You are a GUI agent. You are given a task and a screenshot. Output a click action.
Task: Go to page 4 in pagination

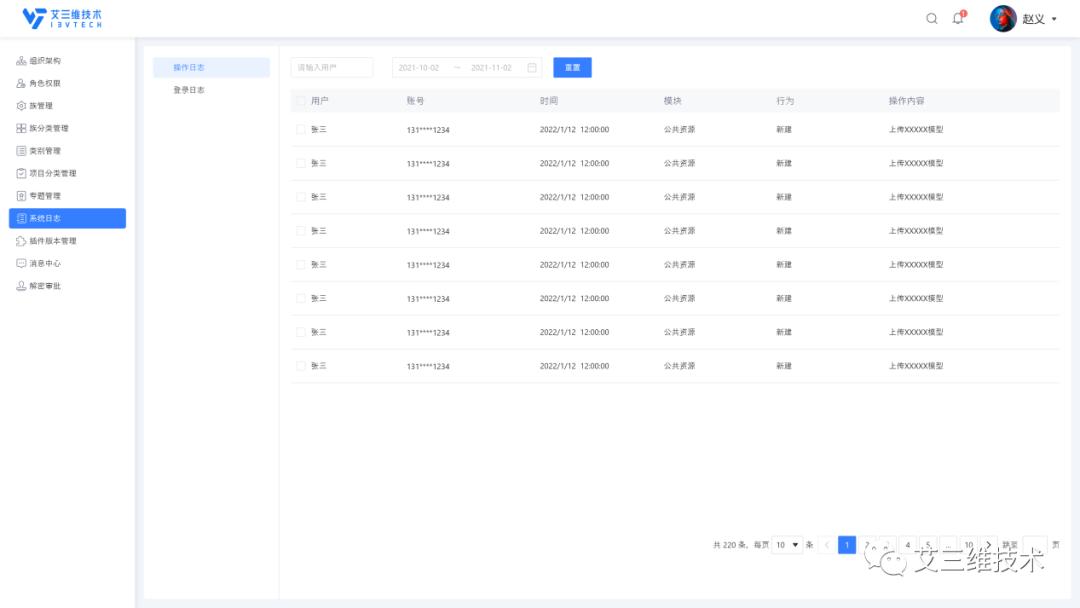pos(908,545)
